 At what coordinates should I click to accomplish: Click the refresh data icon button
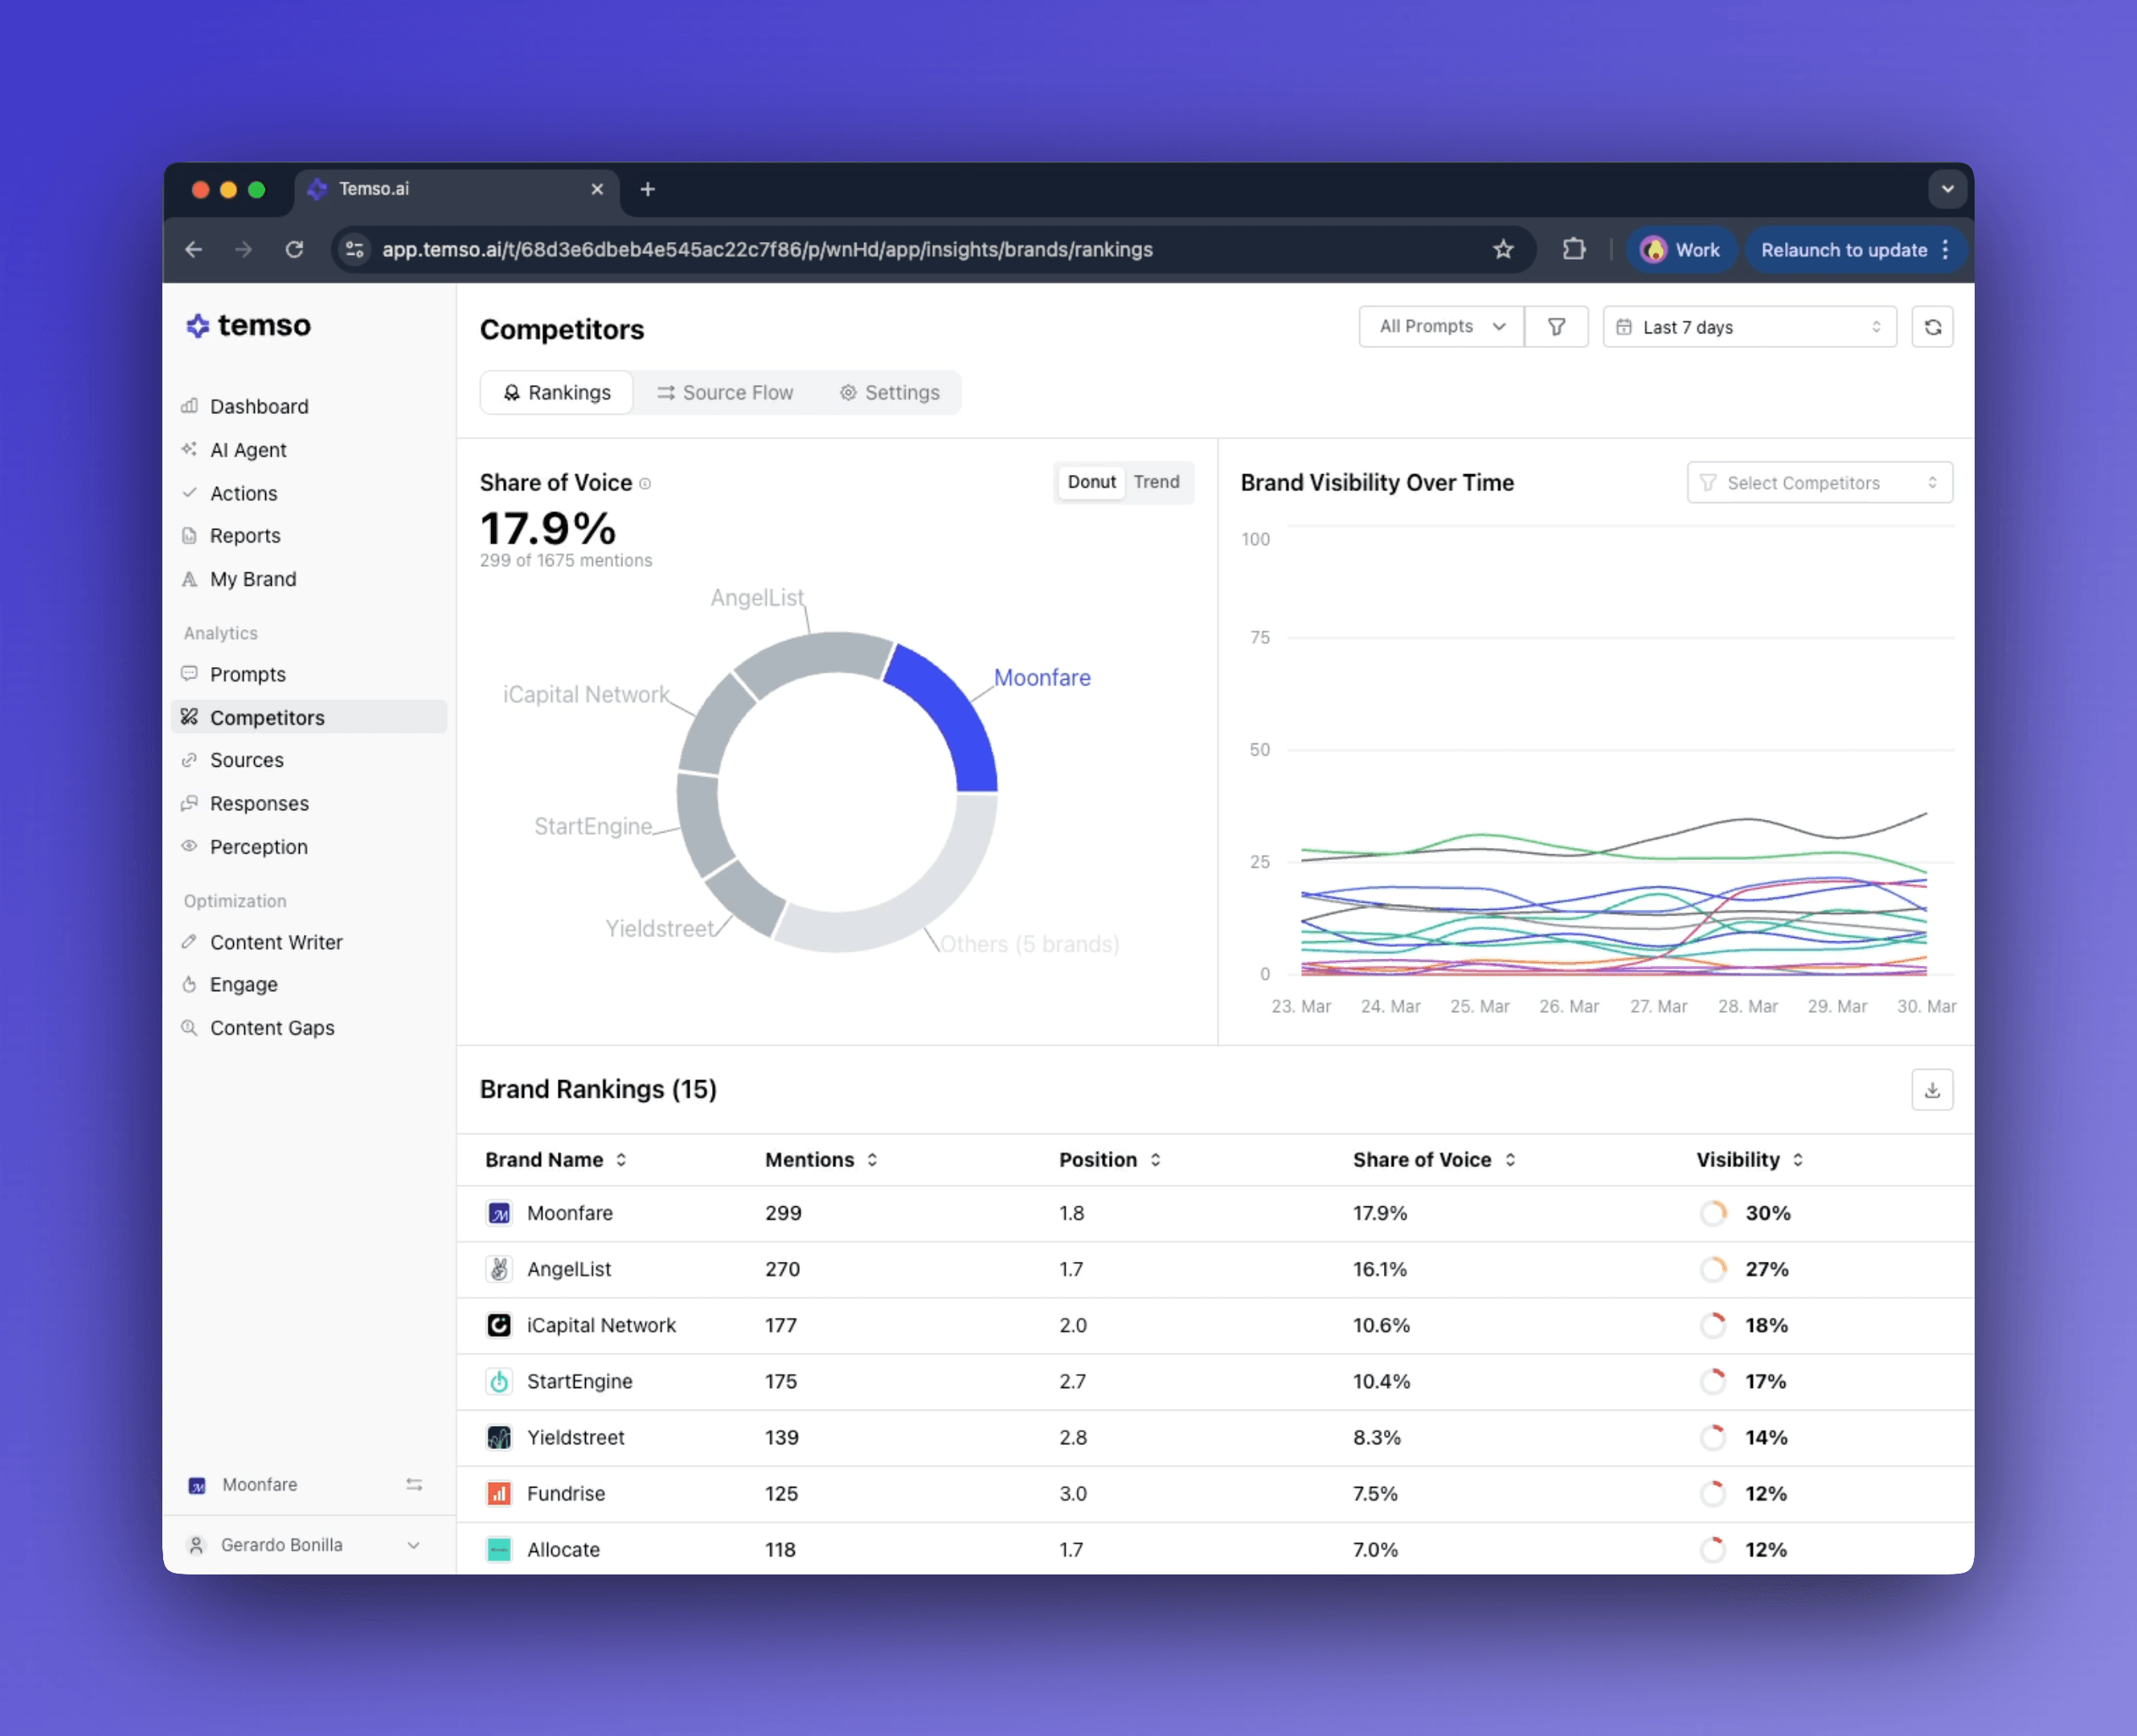(1932, 327)
